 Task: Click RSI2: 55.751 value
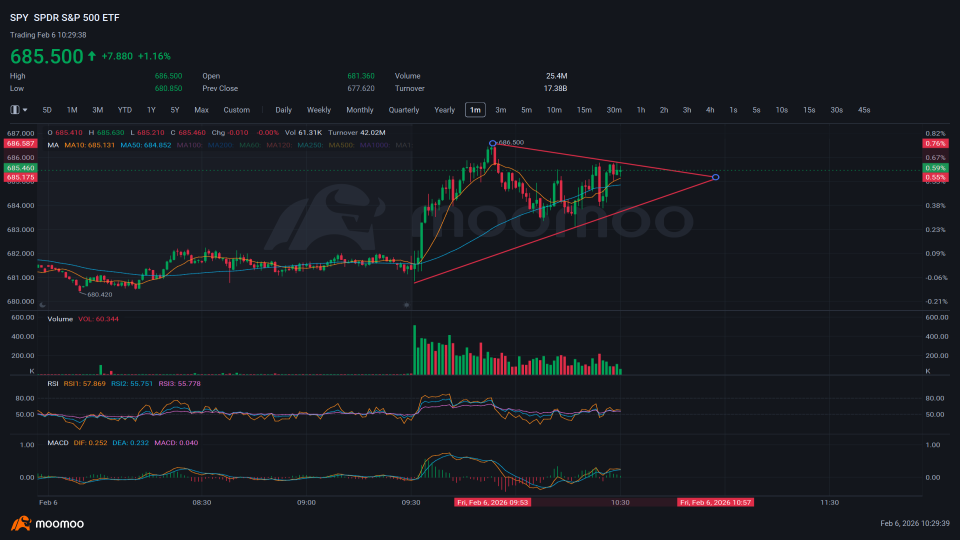click(132, 384)
